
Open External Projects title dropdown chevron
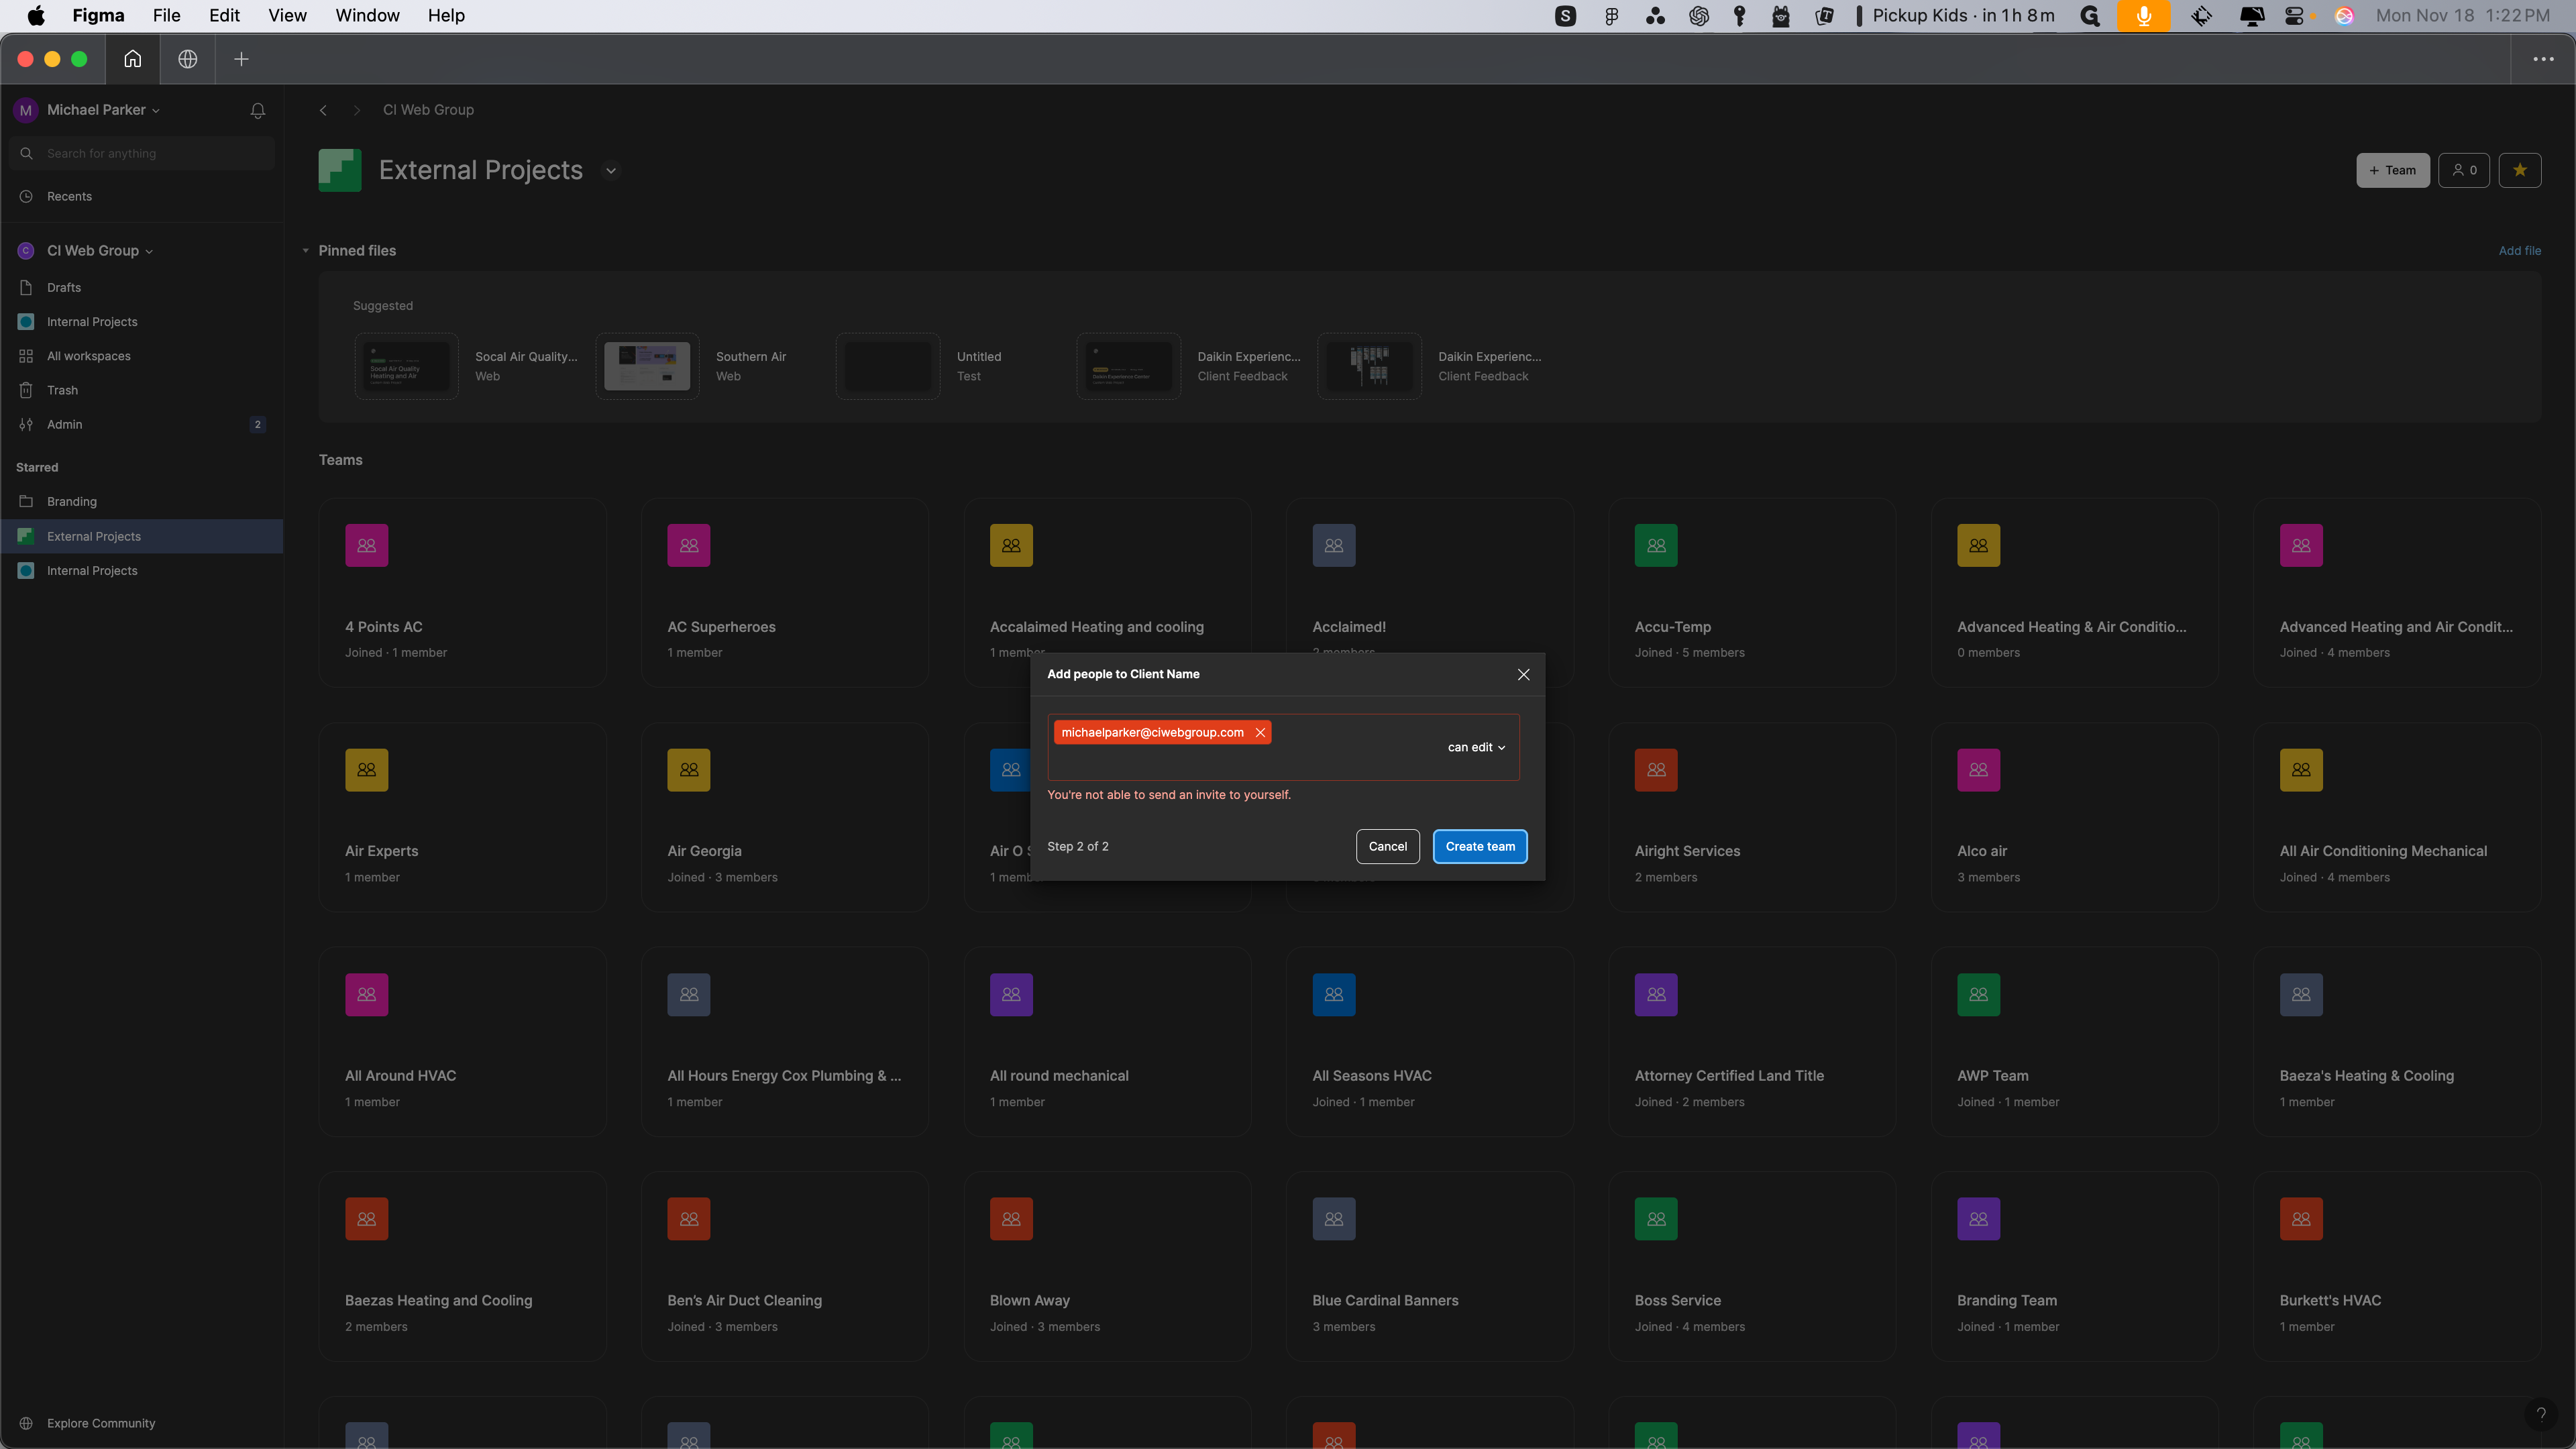(611, 170)
